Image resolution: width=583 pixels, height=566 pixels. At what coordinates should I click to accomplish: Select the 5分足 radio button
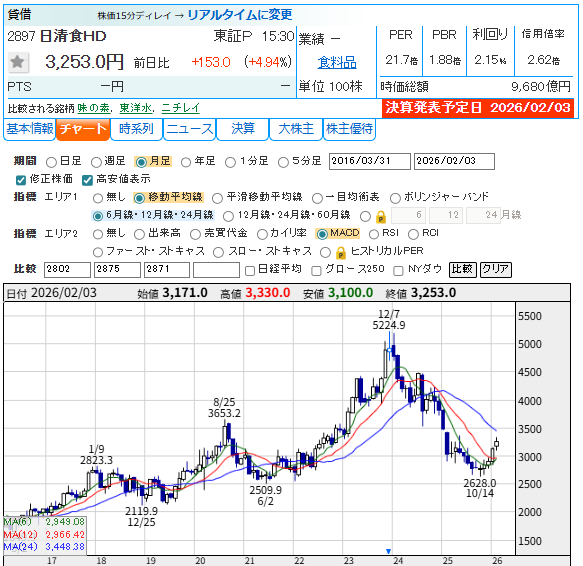tap(283, 162)
